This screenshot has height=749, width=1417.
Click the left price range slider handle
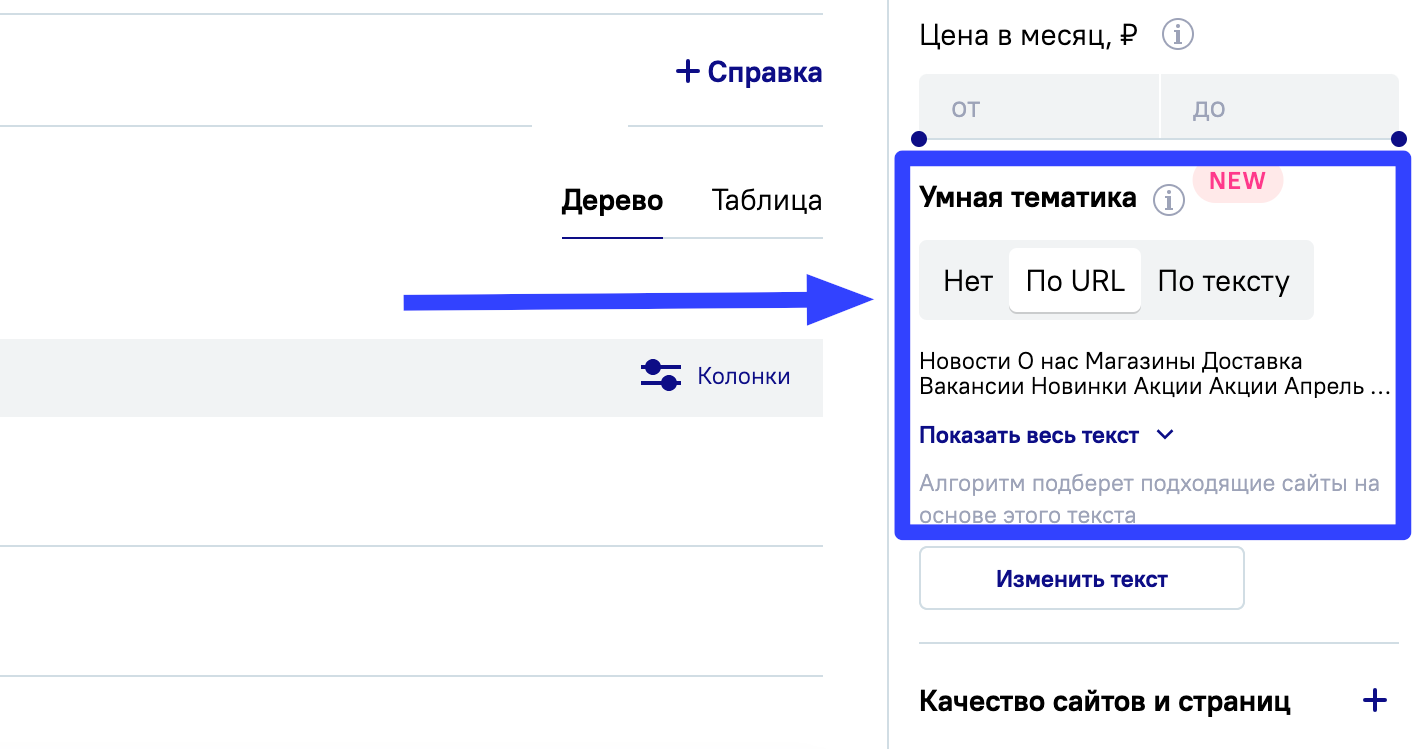(x=920, y=139)
